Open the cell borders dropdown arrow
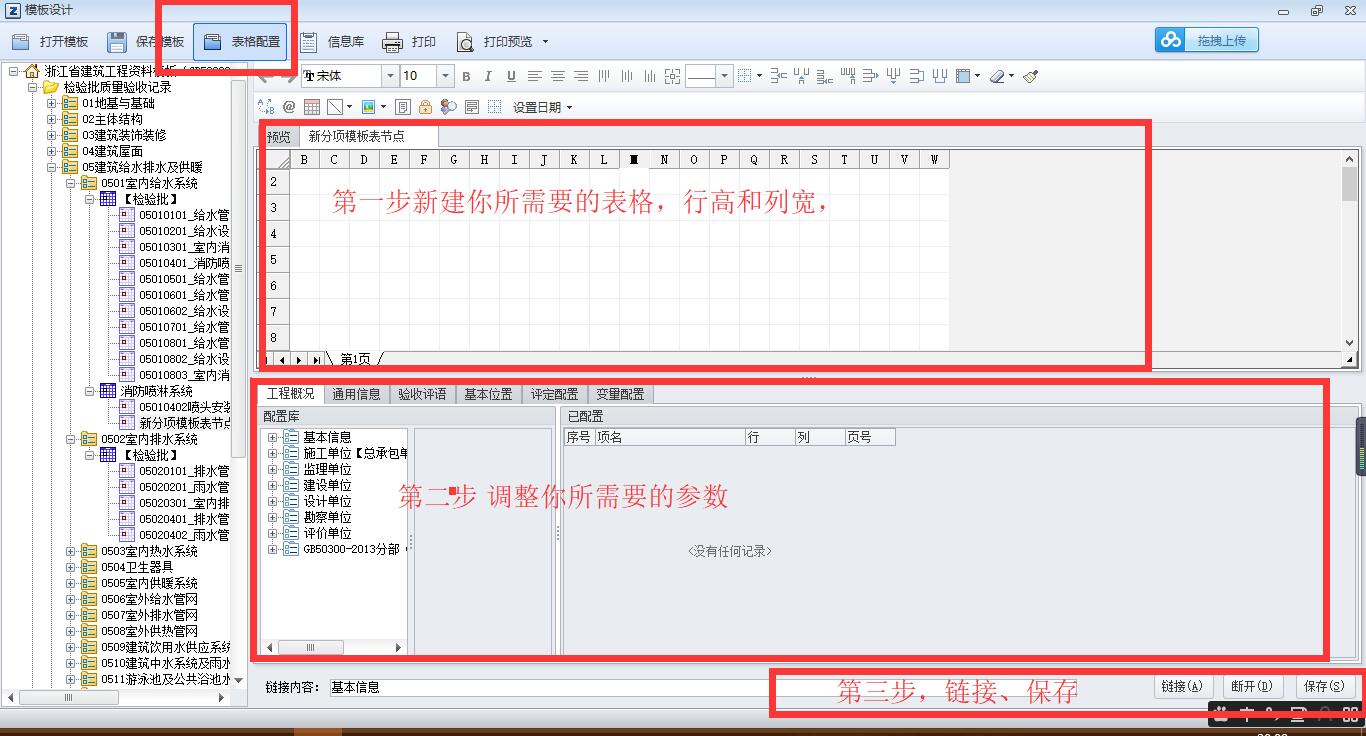This screenshot has height=736, width=1366. point(759,76)
